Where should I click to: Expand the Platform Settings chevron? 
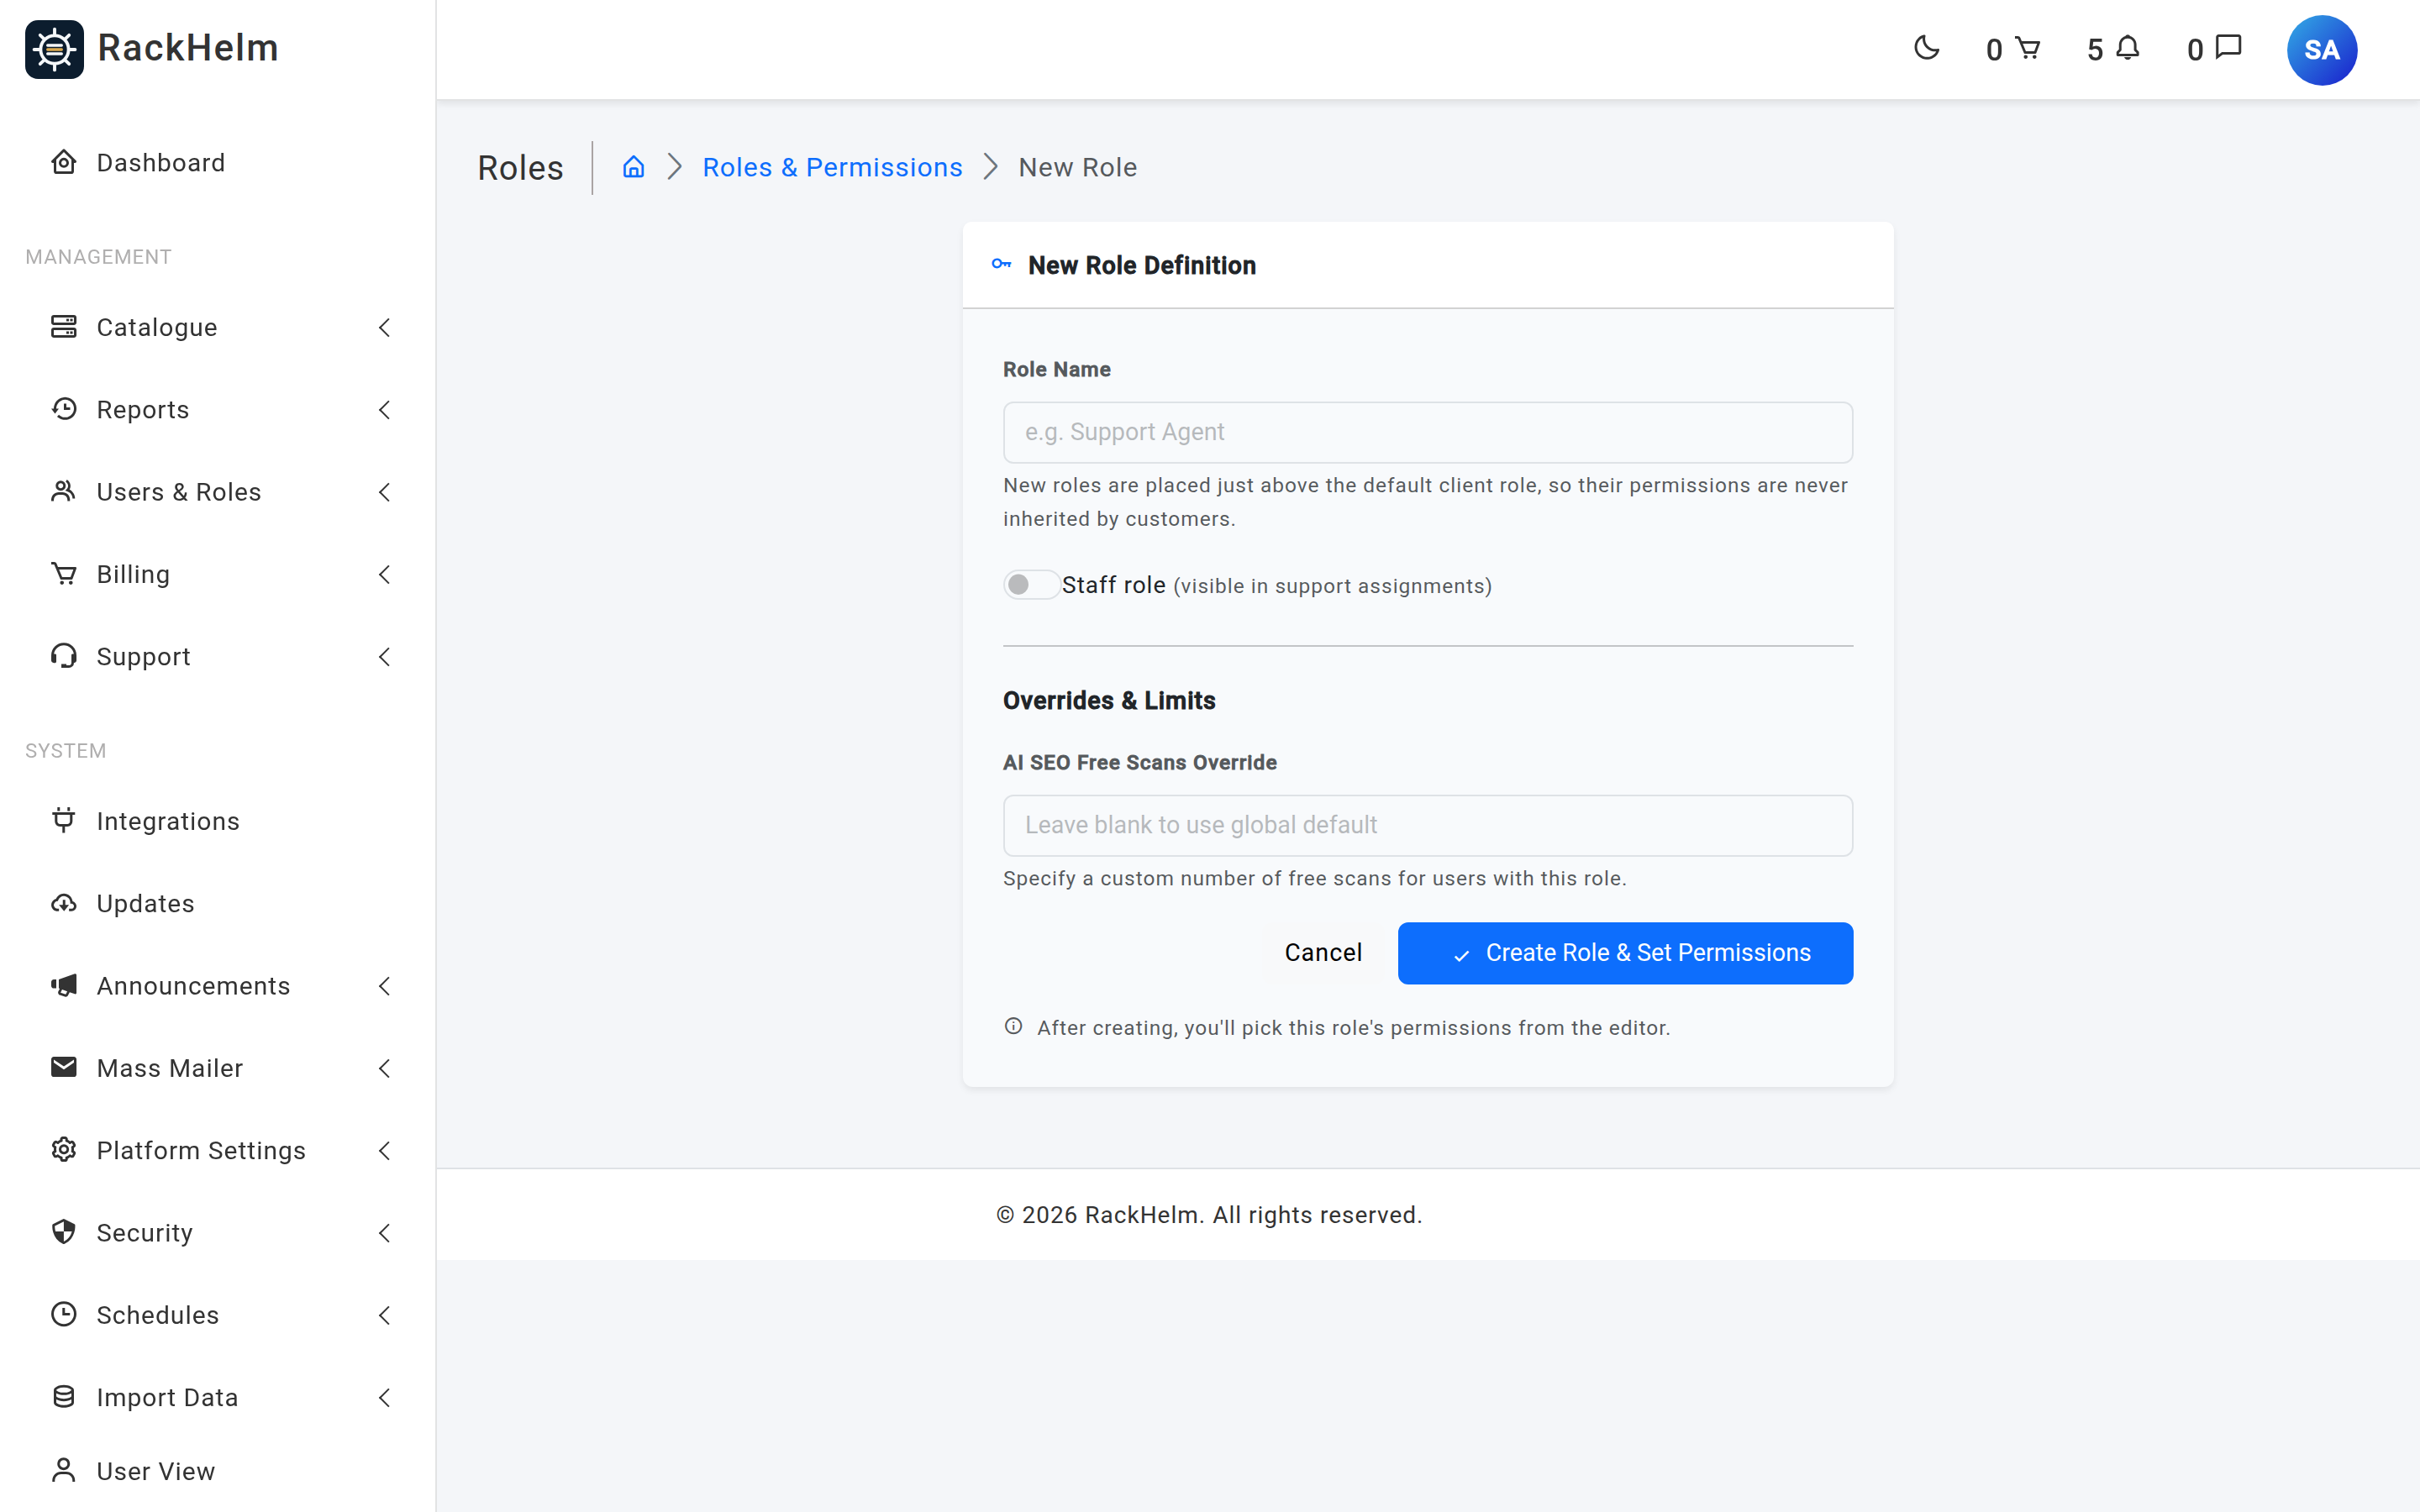384,1150
